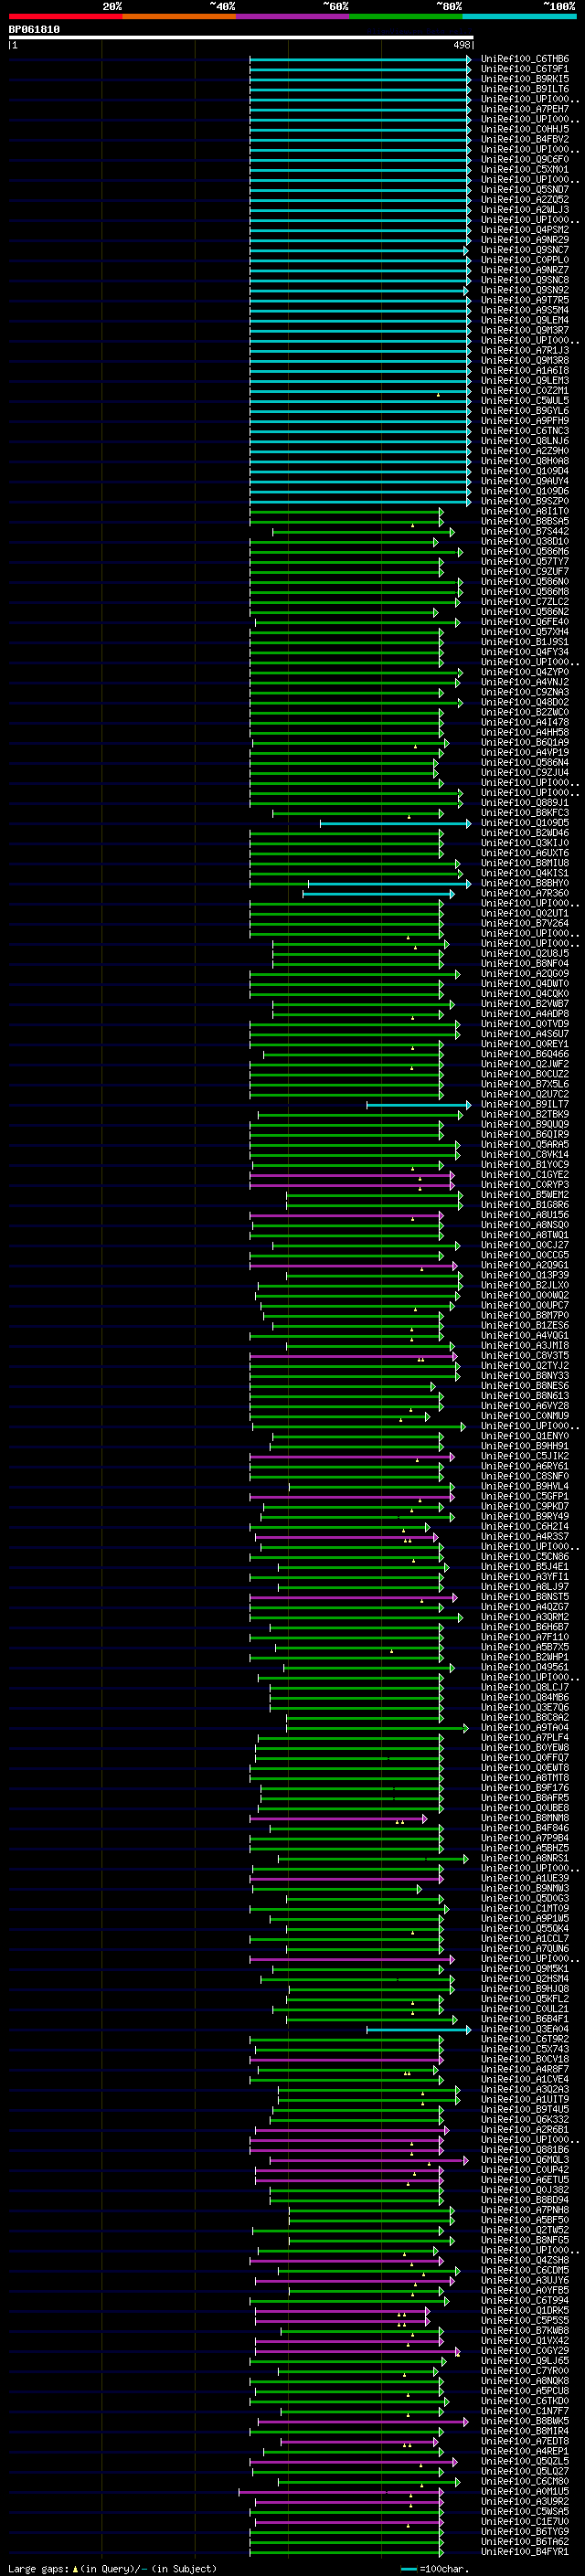Select hit label UniRef100_Q0TVD9
Image resolution: width=585 pixels, height=2576 pixels.
(525, 1024)
